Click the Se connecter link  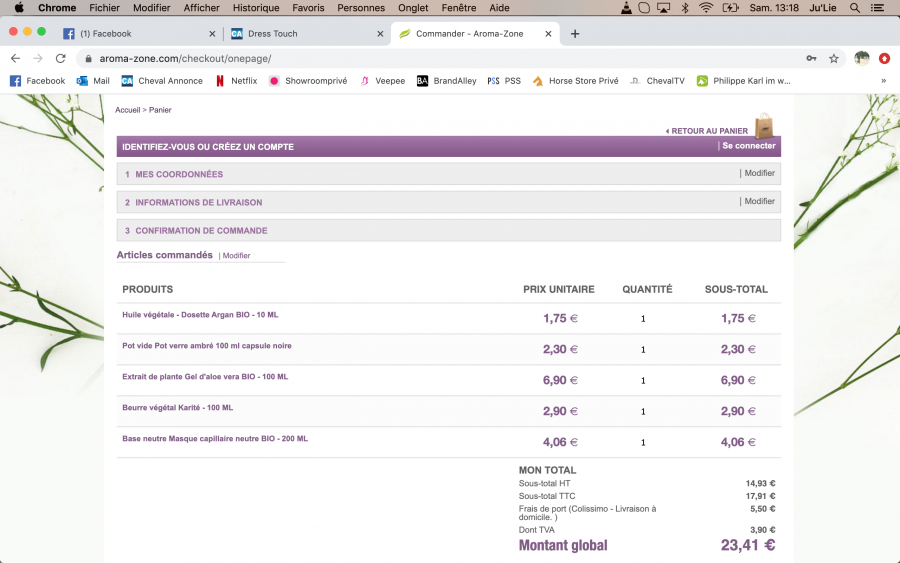(748, 146)
